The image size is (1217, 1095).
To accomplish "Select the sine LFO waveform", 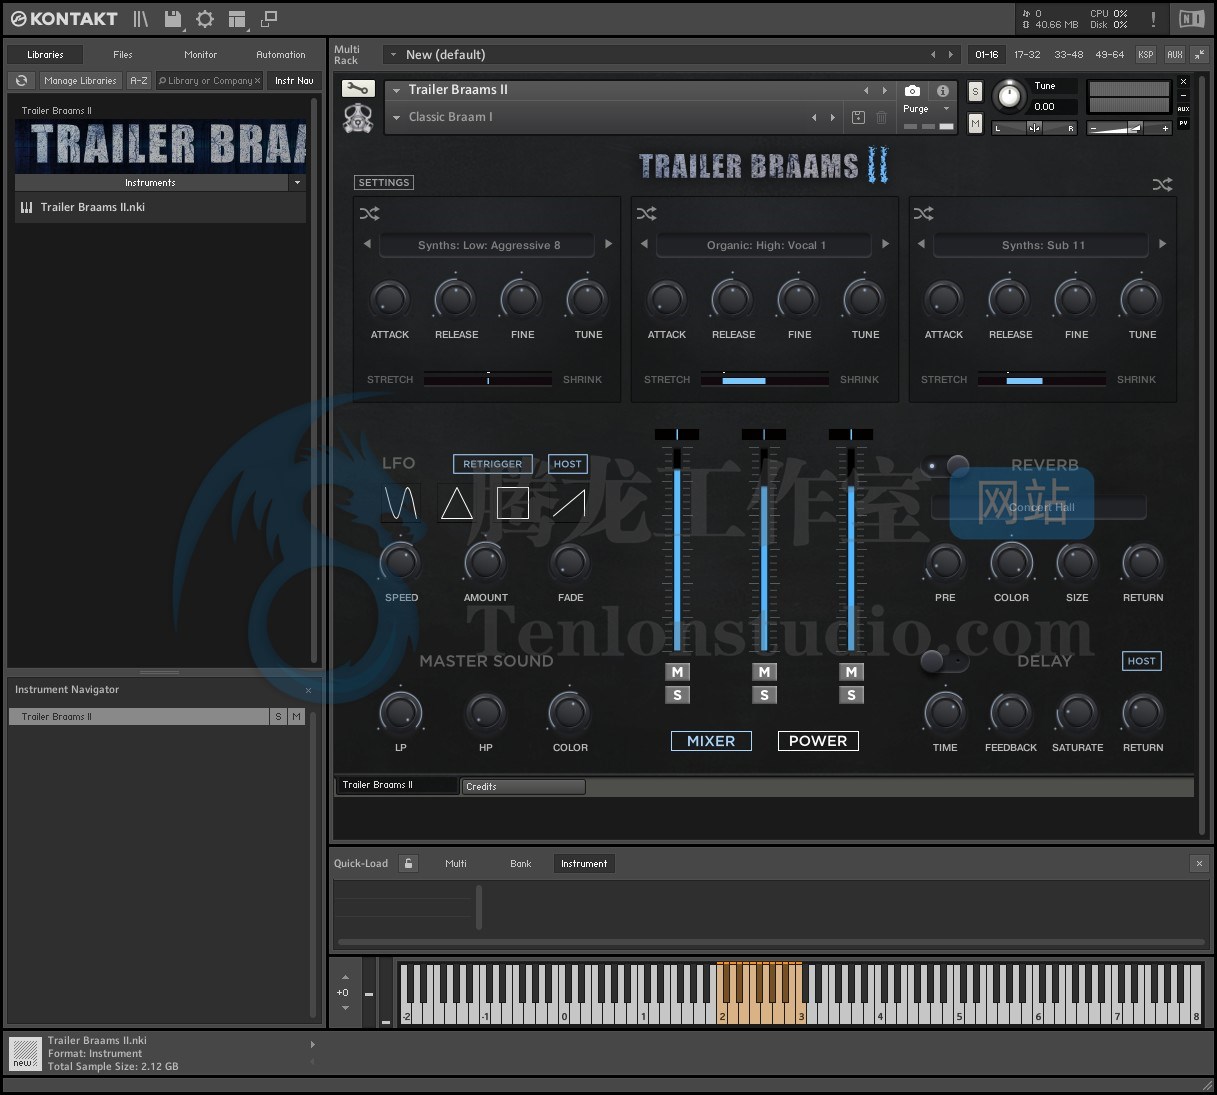I will point(400,502).
